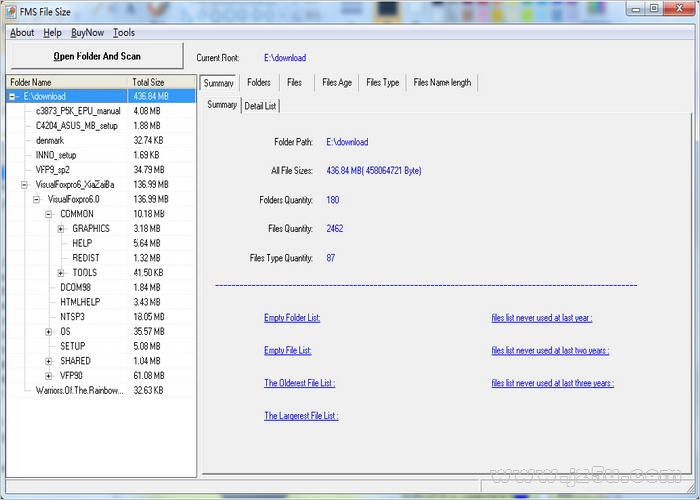
Task: Click the 61.08 MB size of VFP98
Action: [149, 376]
